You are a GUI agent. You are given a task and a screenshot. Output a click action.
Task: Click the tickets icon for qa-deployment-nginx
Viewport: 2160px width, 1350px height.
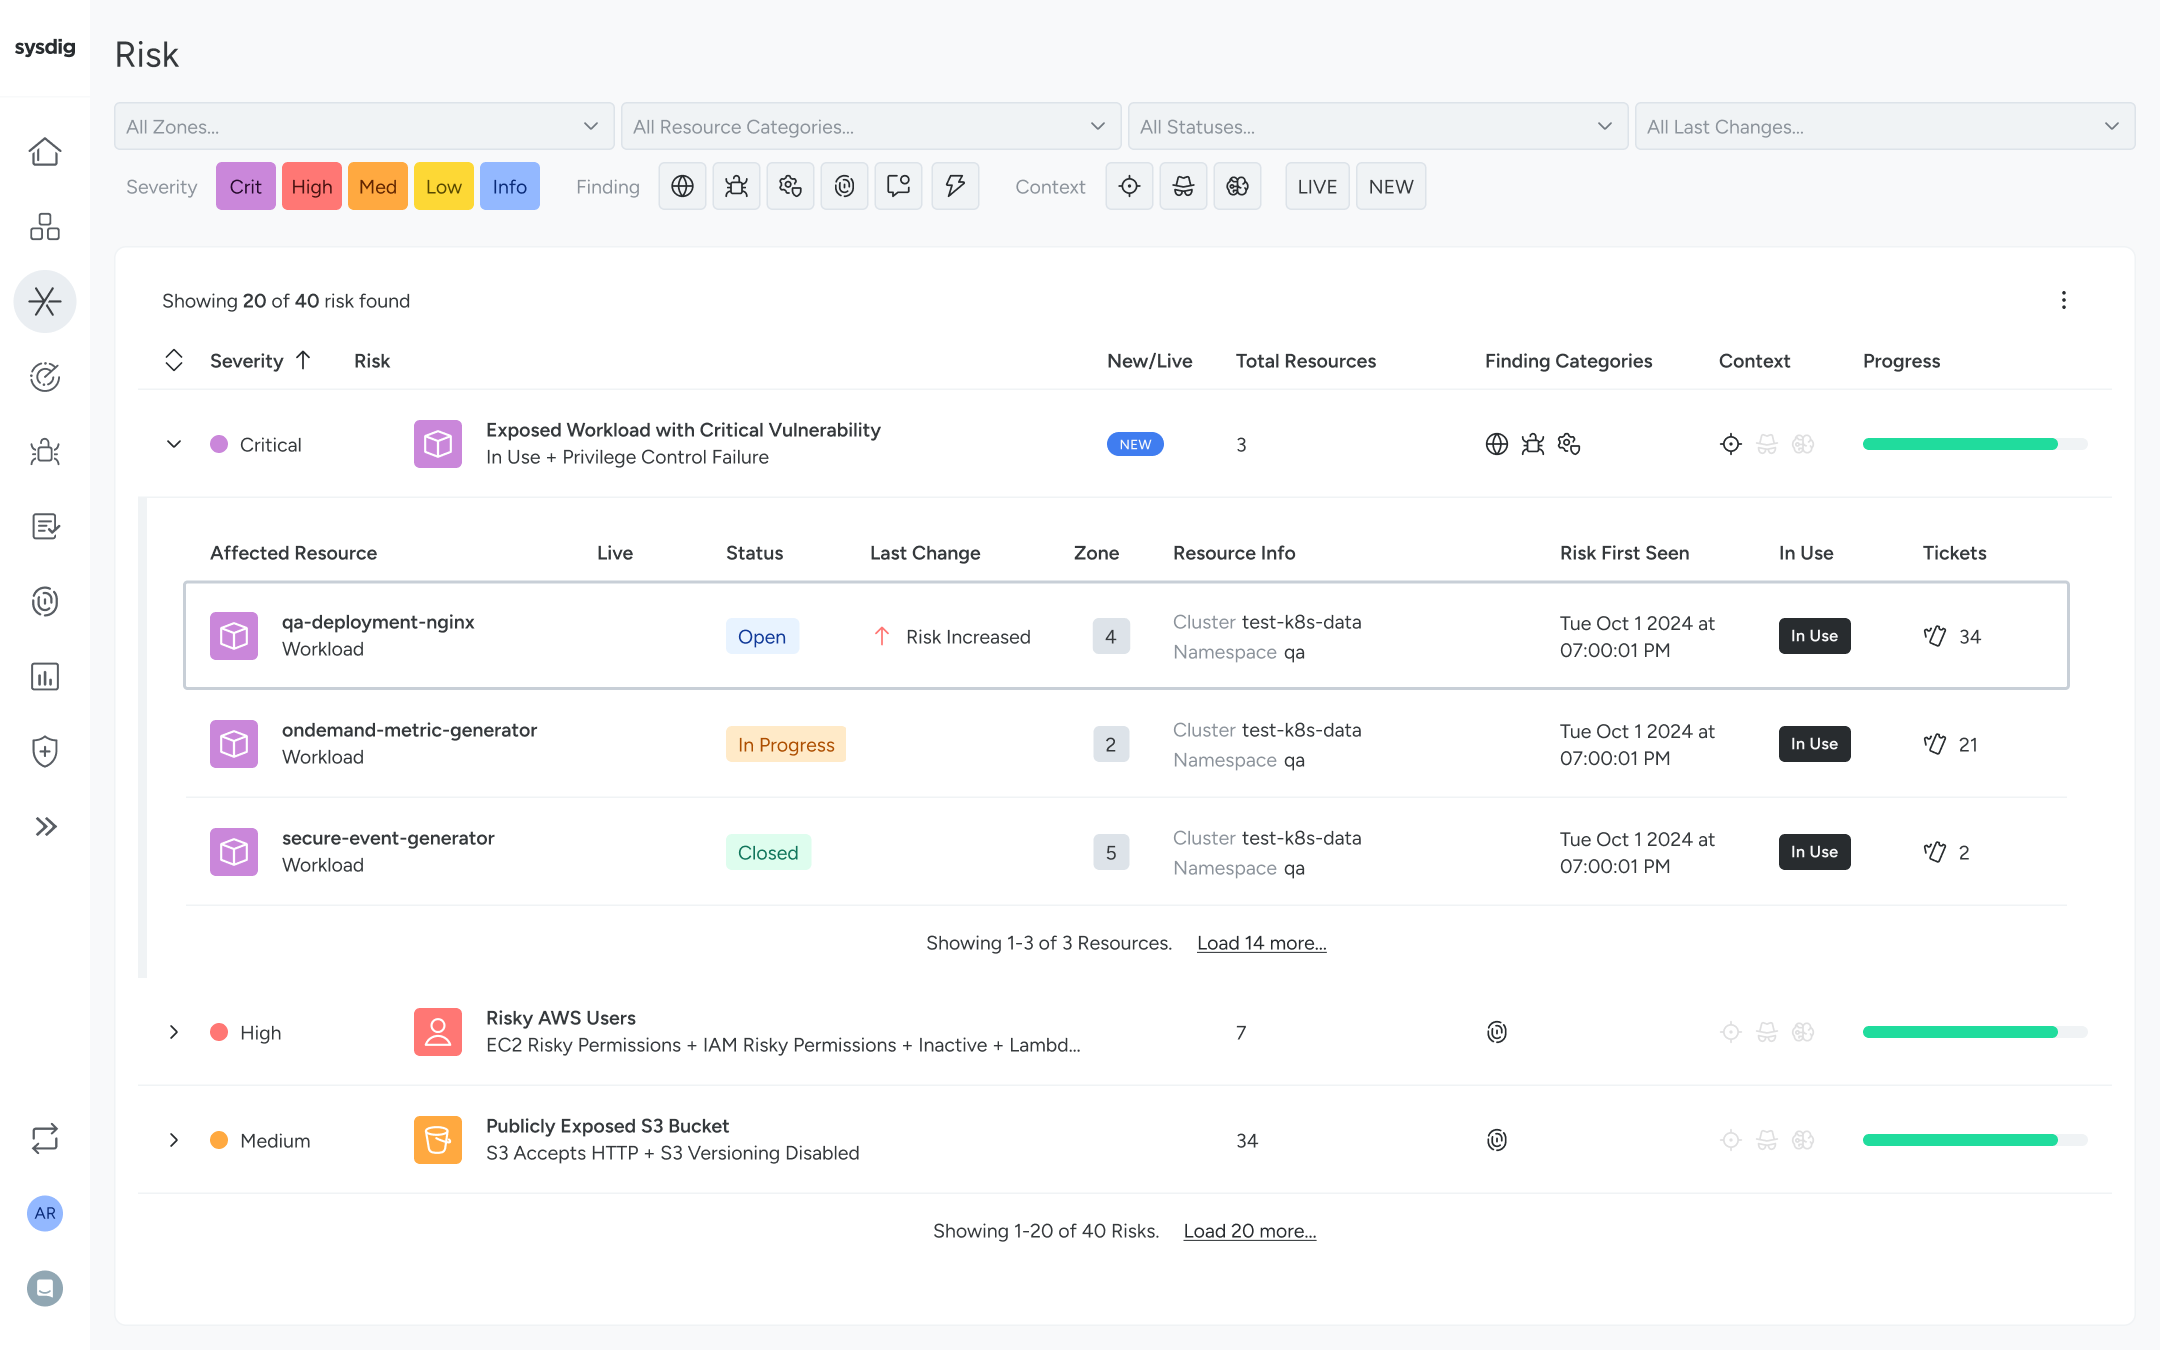point(1935,636)
